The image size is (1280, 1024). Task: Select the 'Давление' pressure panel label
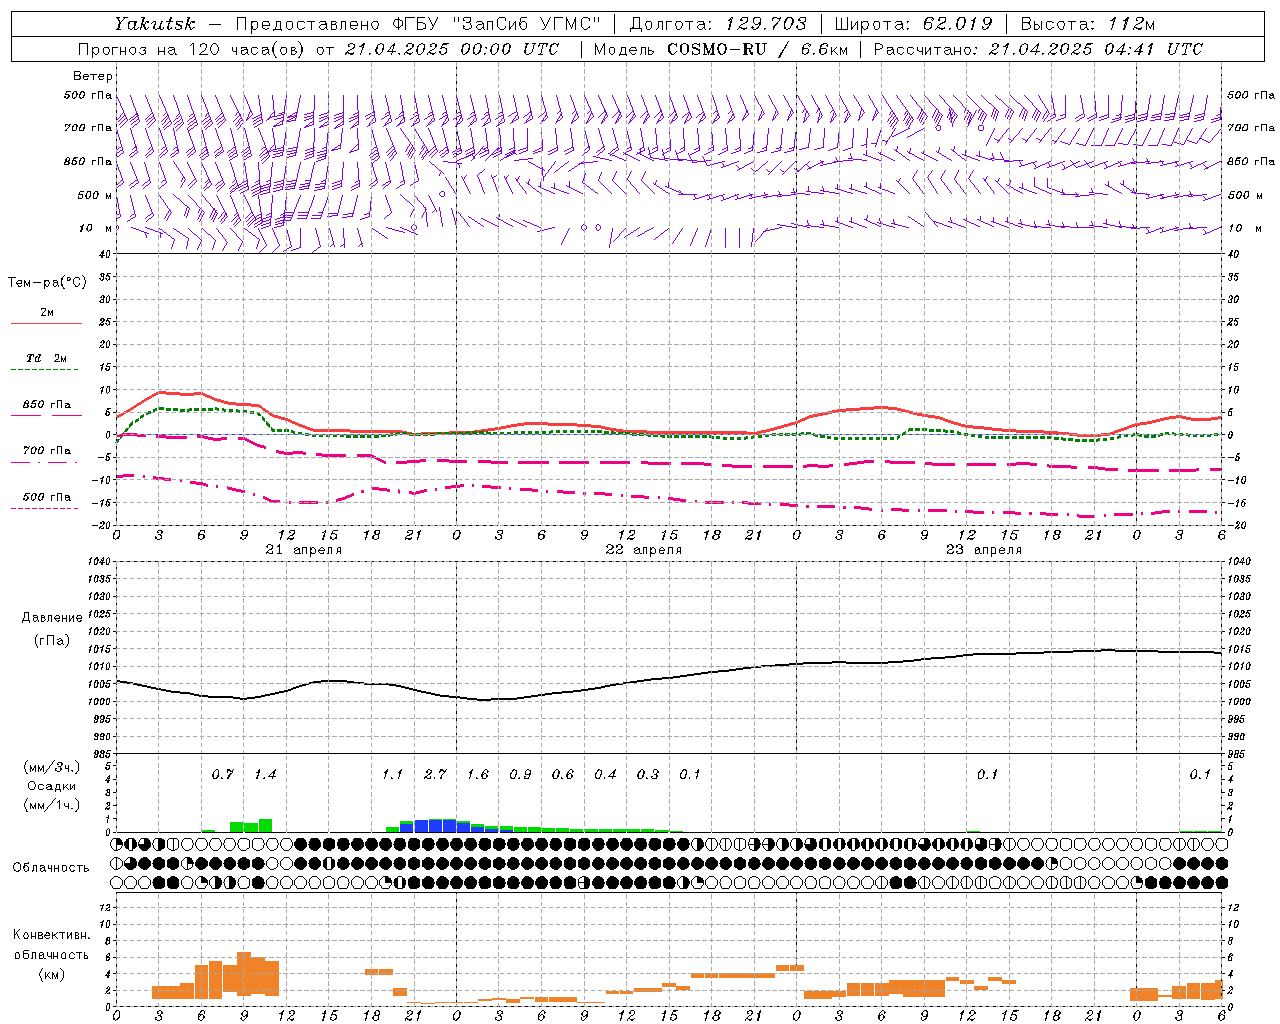click(52, 618)
